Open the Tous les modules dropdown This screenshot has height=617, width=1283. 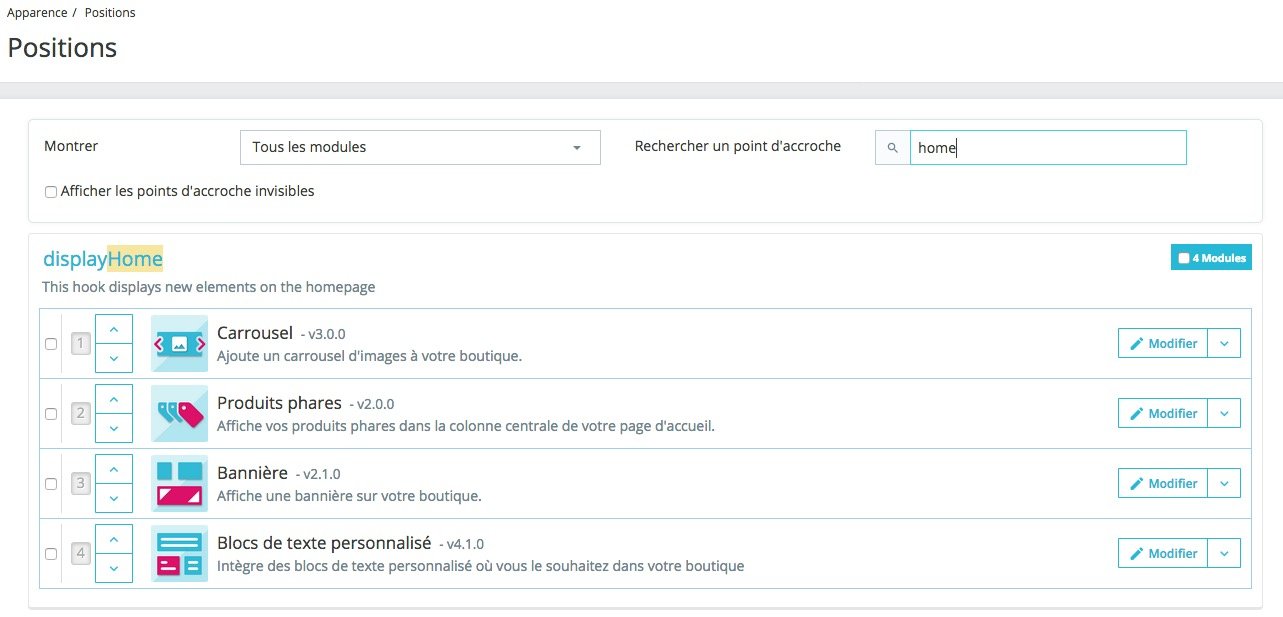point(420,147)
